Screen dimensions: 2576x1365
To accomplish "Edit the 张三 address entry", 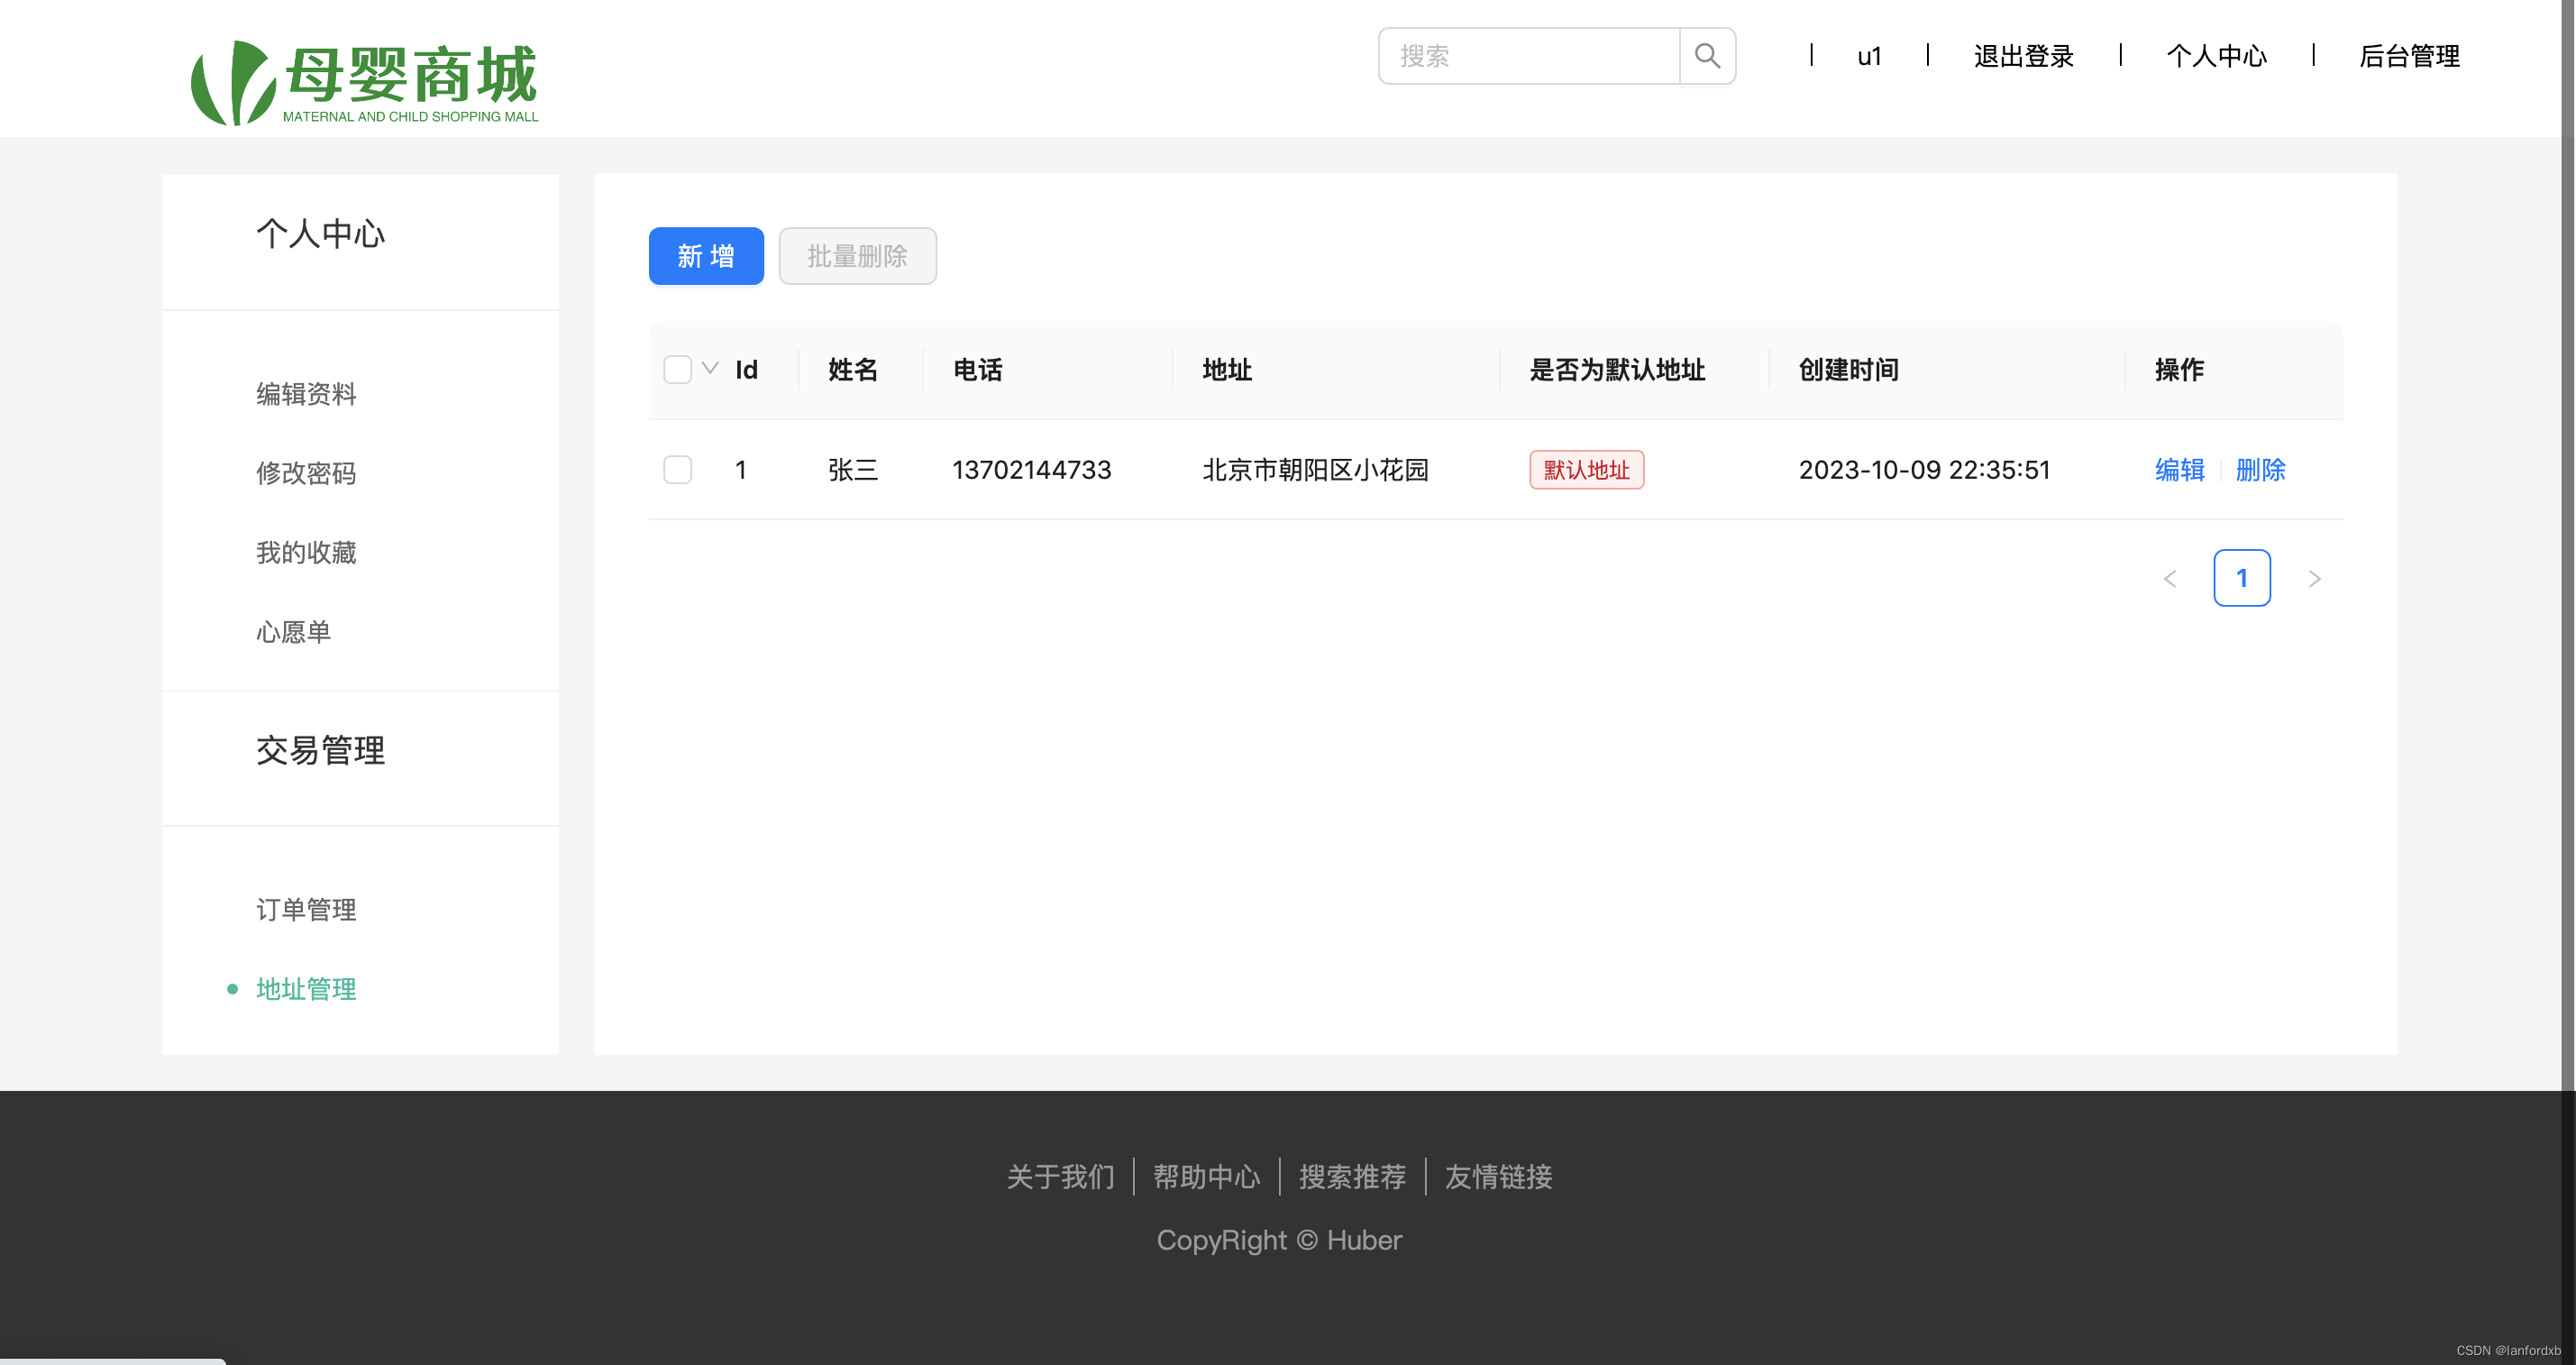I will 2179,469.
